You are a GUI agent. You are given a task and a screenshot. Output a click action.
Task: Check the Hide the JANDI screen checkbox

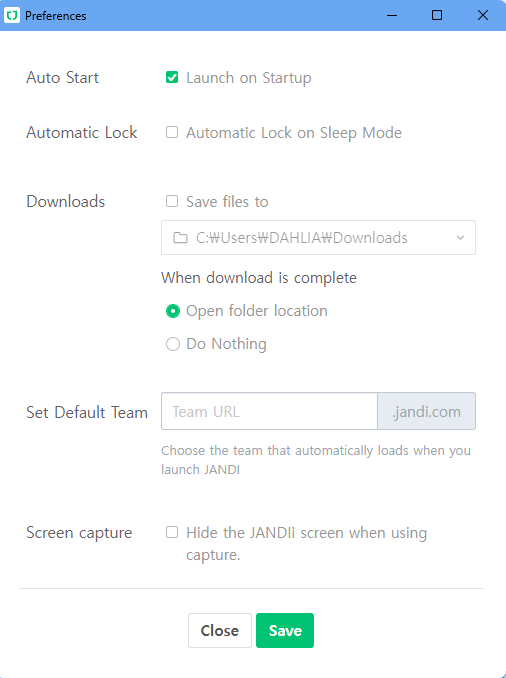coord(172,532)
